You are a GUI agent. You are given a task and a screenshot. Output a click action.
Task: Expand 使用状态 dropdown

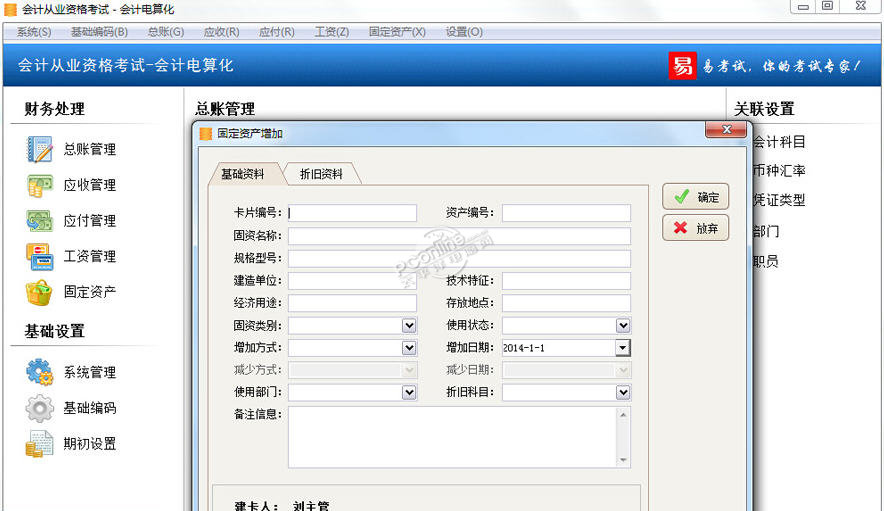(x=623, y=325)
